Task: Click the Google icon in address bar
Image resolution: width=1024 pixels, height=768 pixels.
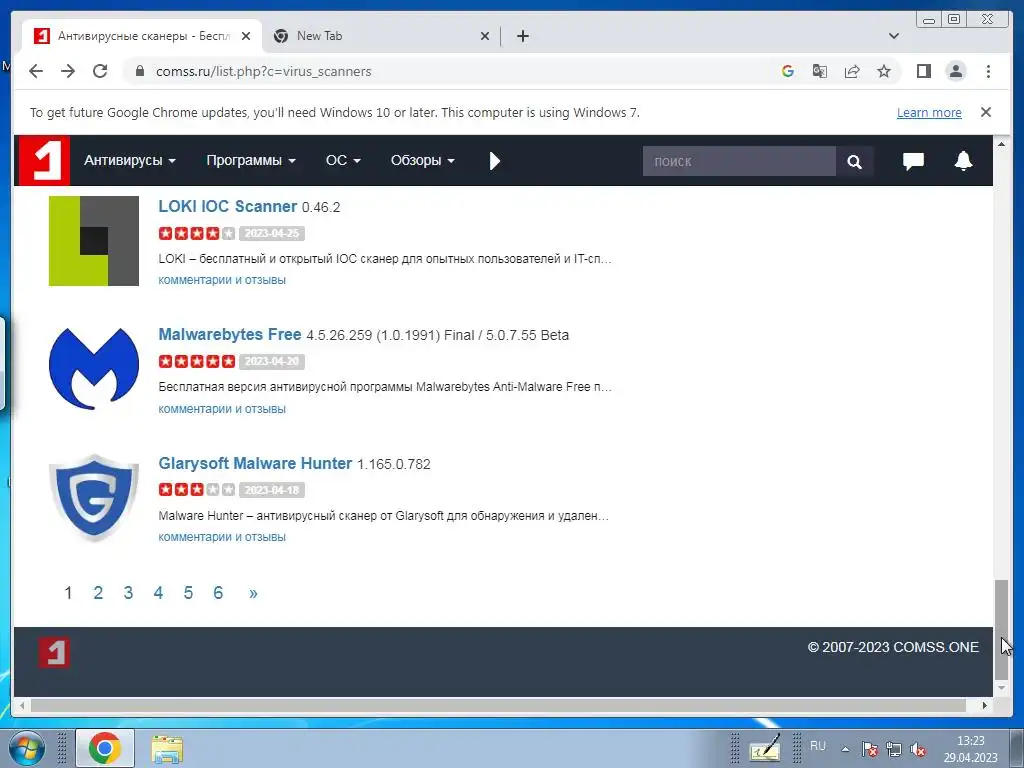Action: point(788,71)
